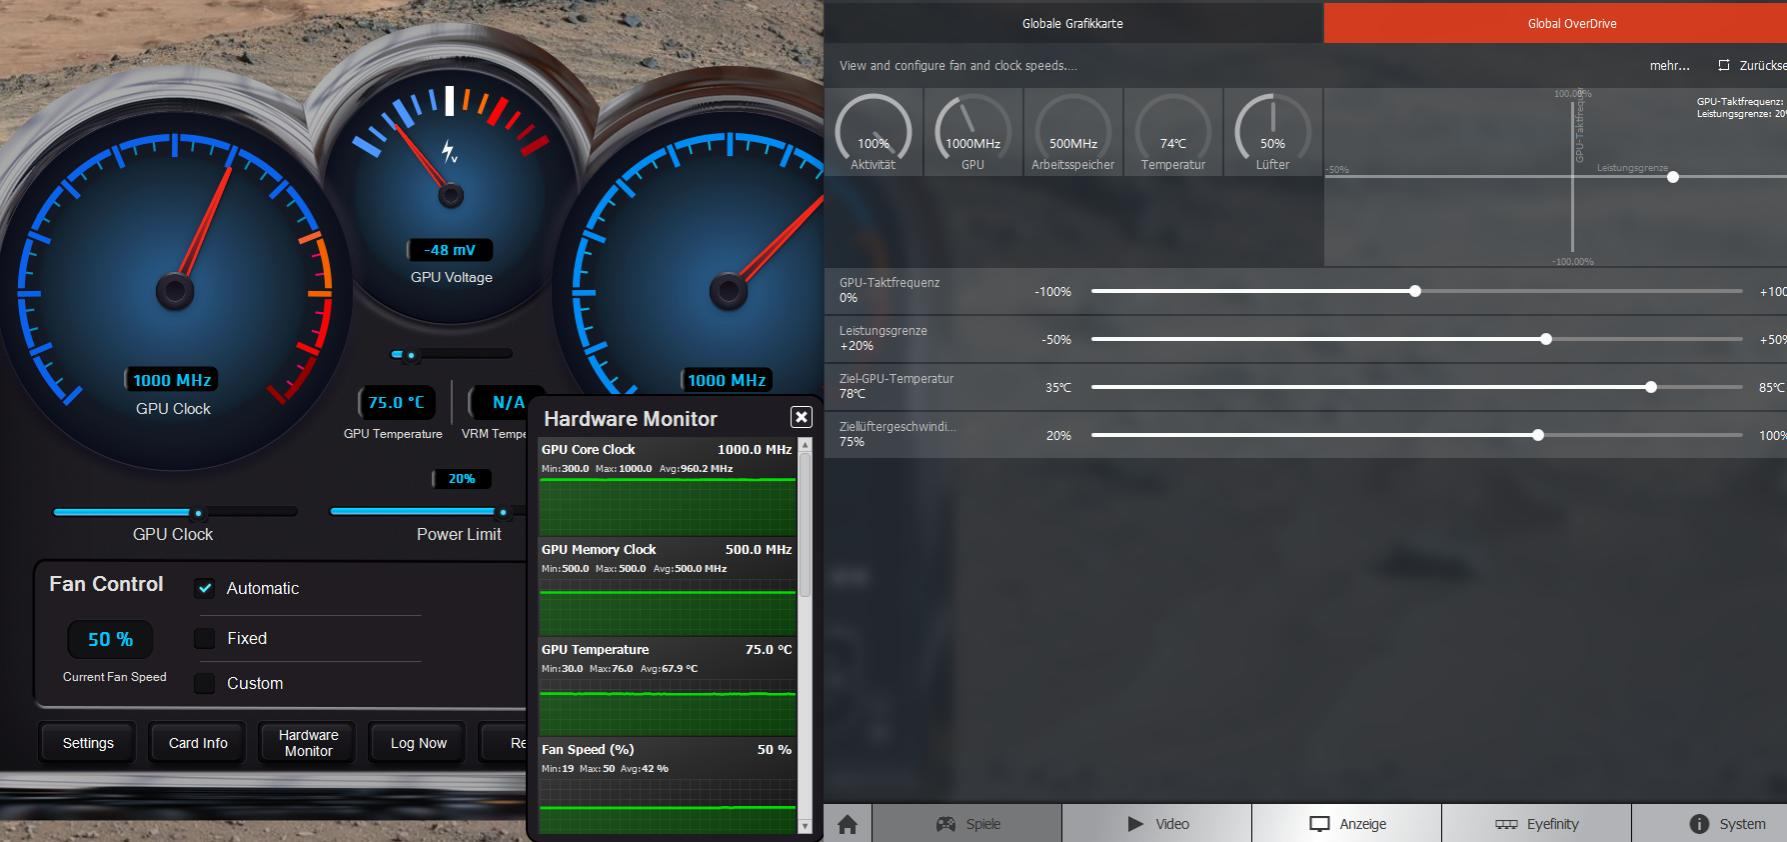Click the Hardware Monitor scrollbar up arrow
The width and height of the screenshot is (1787, 842).
pos(805,445)
